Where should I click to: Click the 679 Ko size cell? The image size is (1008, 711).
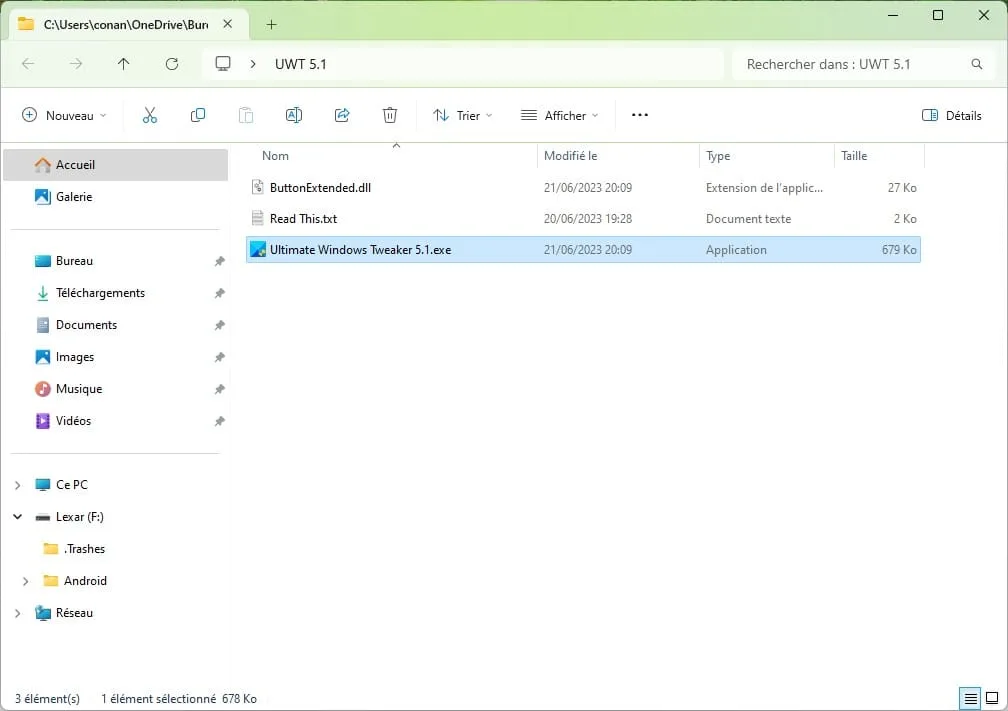coord(899,249)
